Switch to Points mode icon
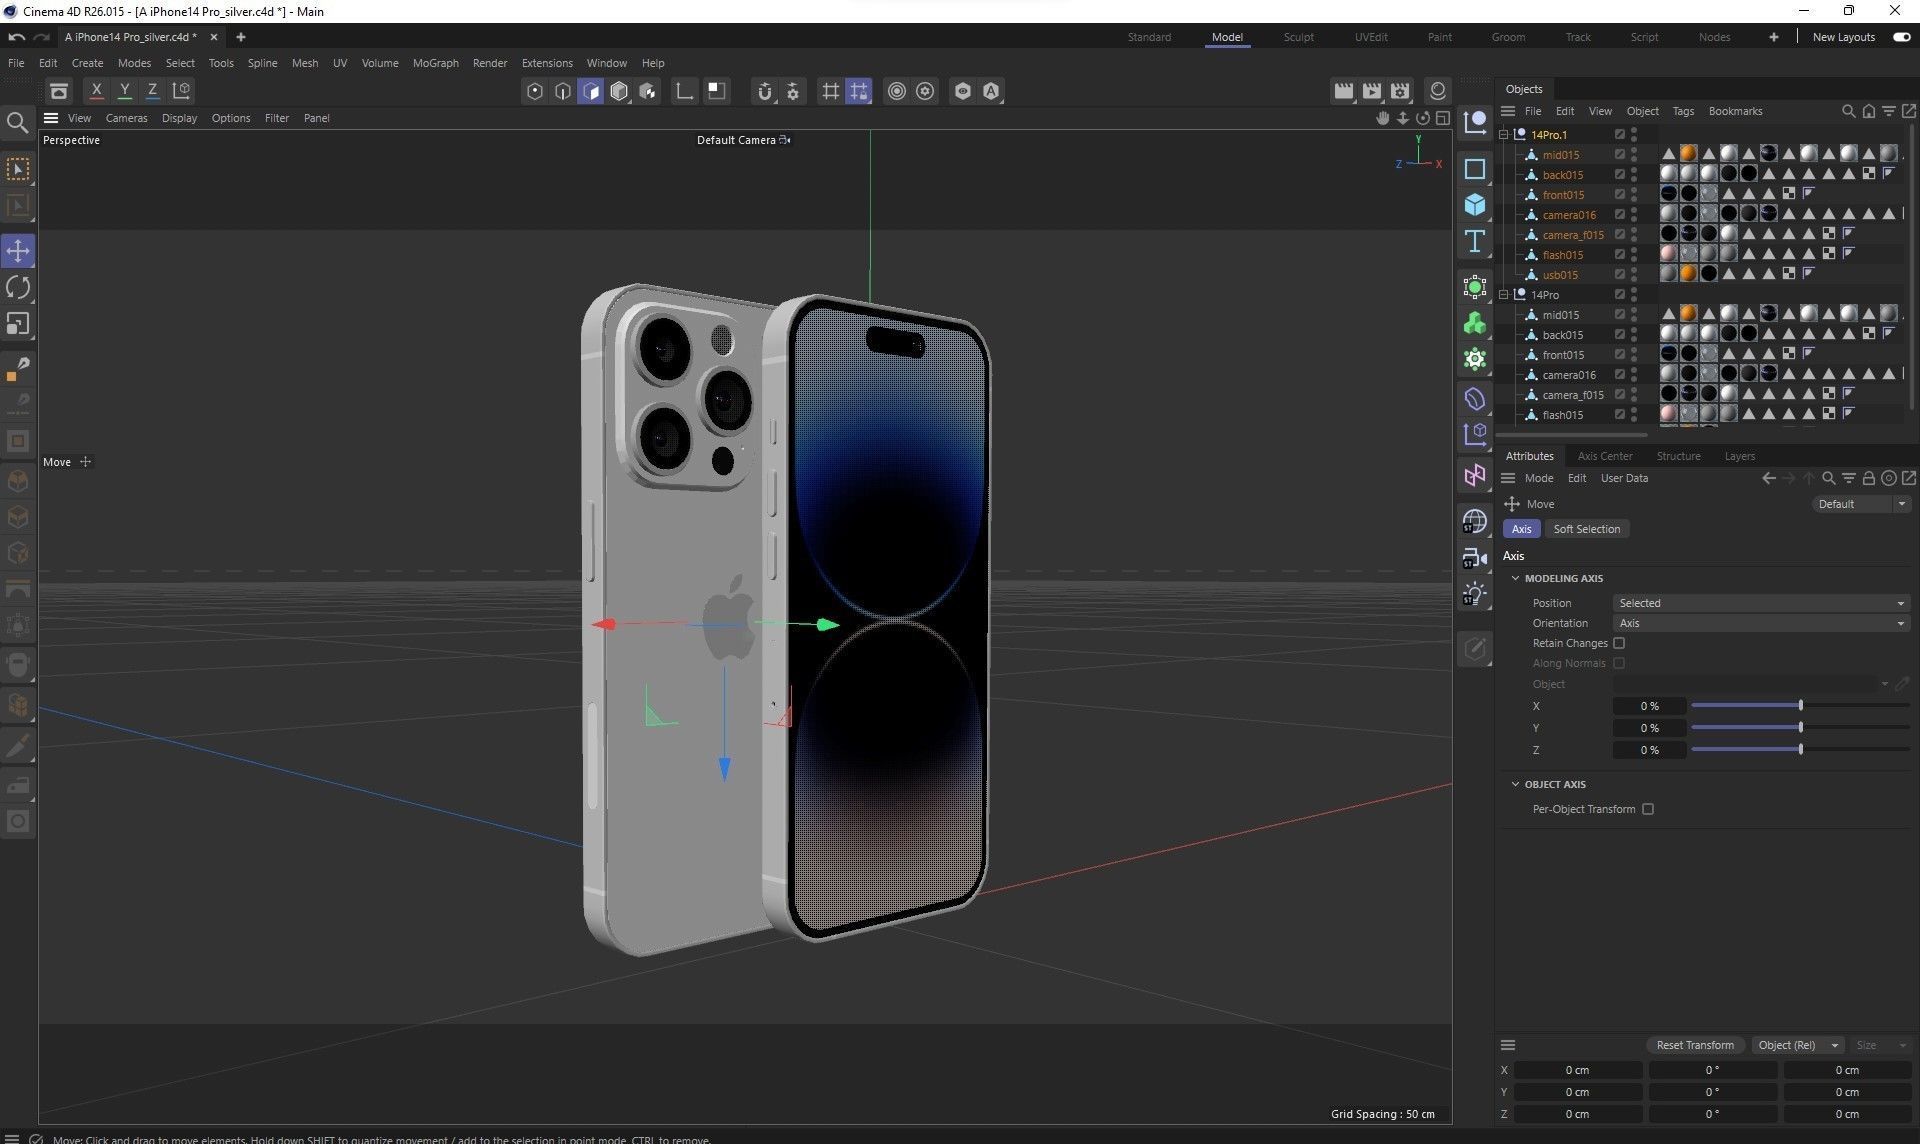The image size is (1920, 1144). [535, 92]
